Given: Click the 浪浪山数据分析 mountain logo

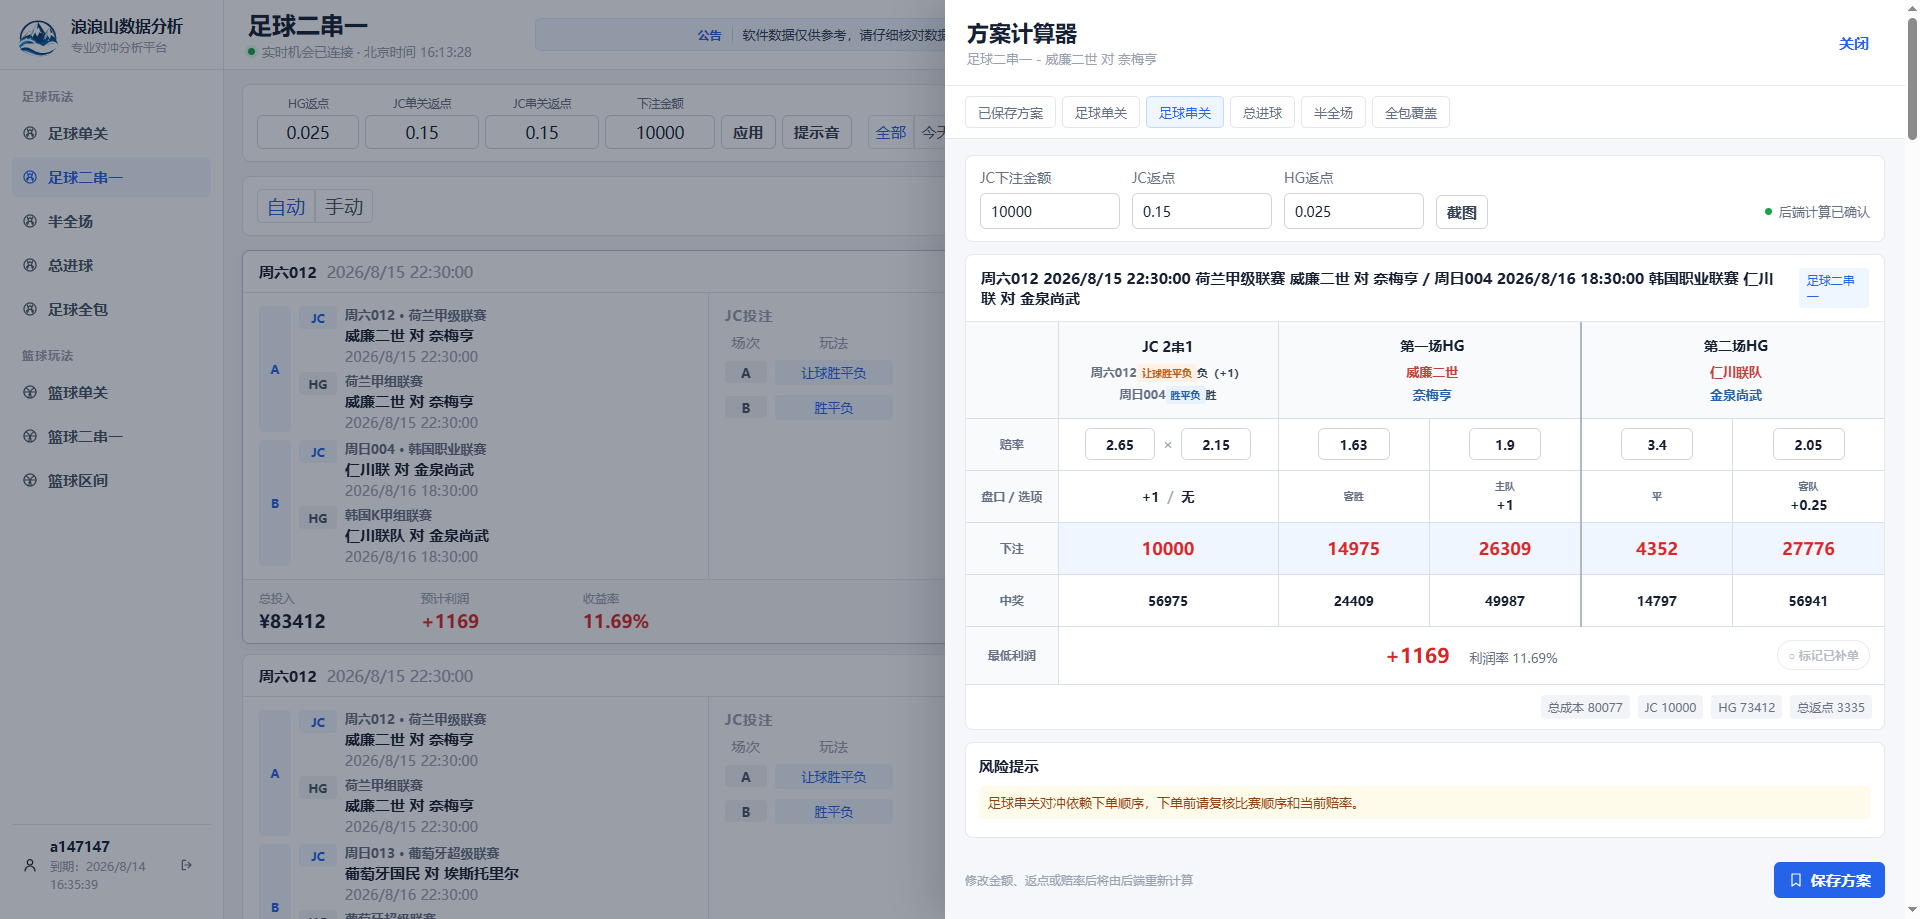Looking at the screenshot, I should 39,37.
